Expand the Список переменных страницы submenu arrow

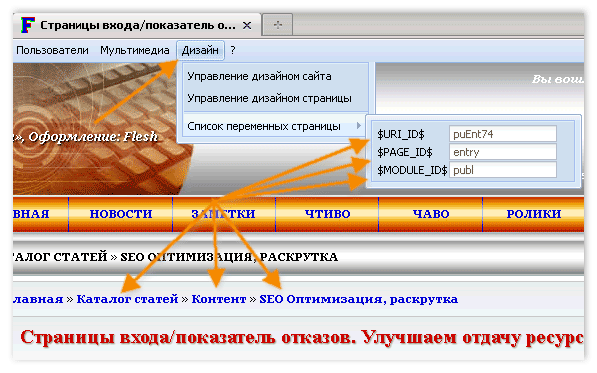[x=358, y=125]
